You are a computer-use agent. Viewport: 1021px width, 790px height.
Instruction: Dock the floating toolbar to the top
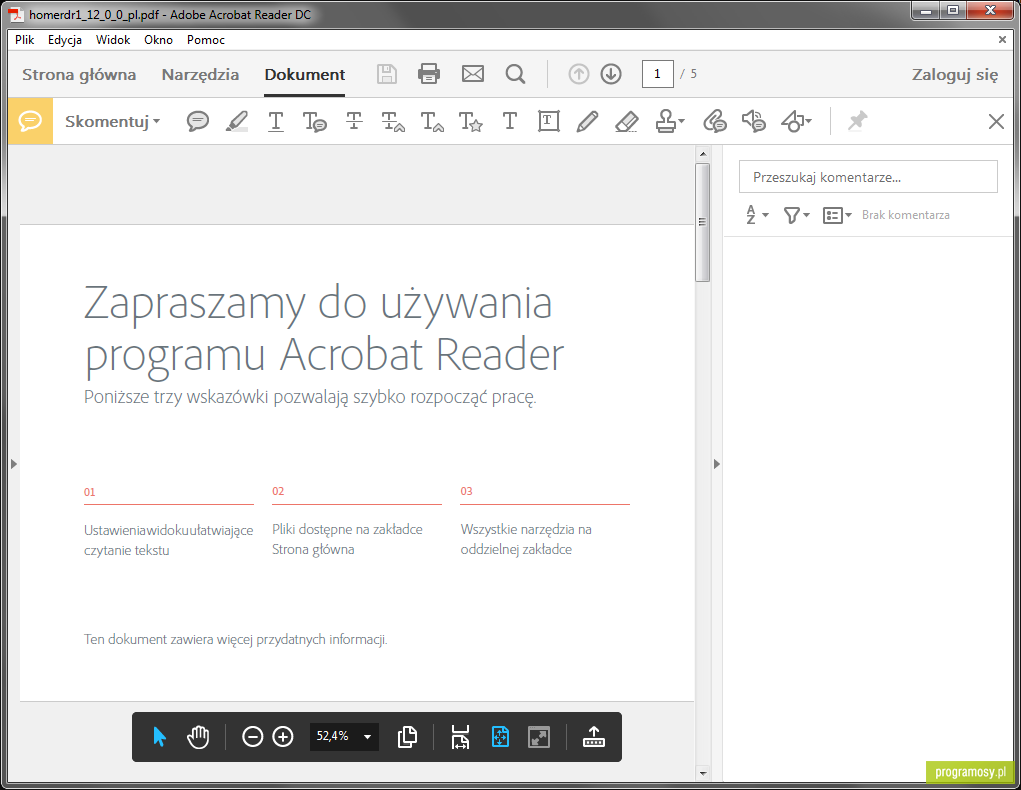[593, 737]
